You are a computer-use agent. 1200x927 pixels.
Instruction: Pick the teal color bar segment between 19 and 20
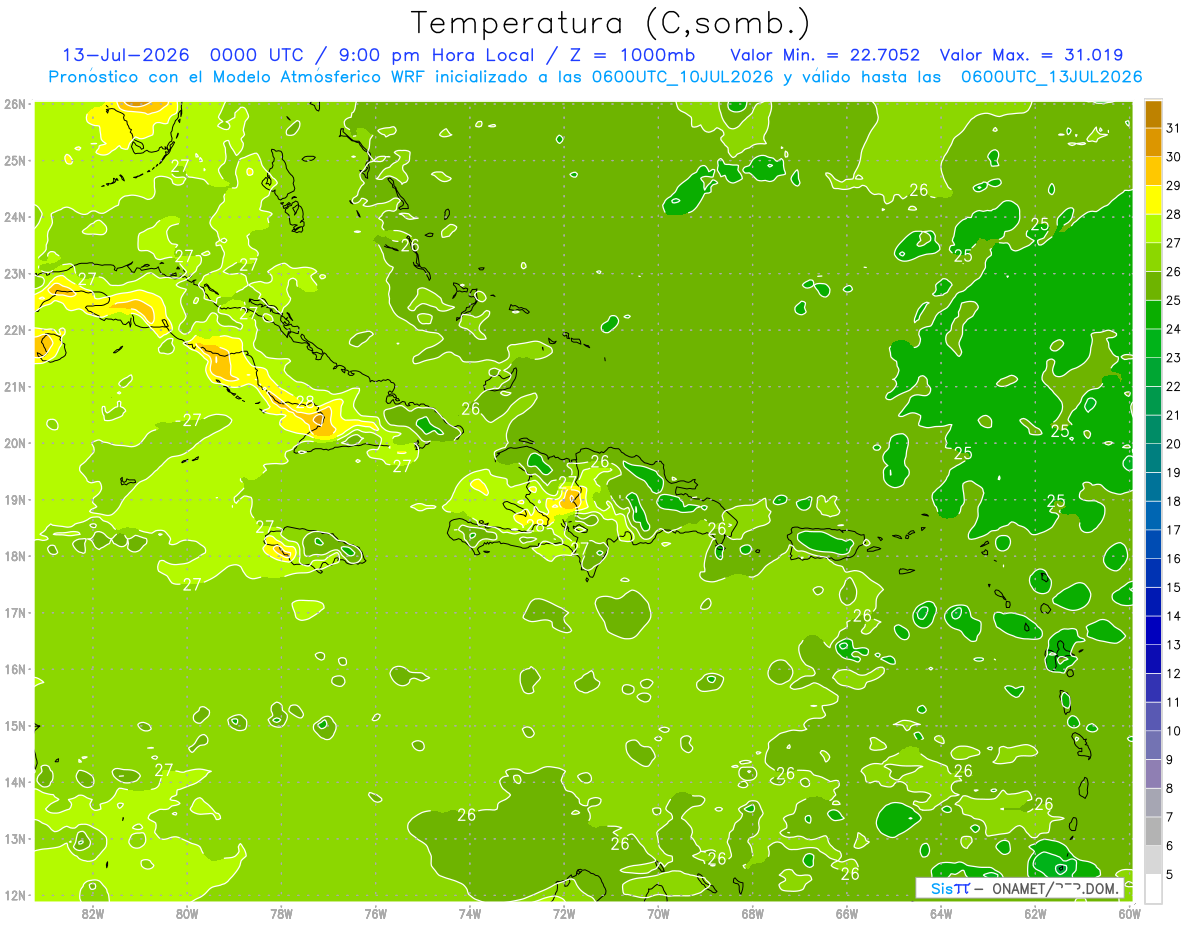pyautogui.click(x=1153, y=458)
